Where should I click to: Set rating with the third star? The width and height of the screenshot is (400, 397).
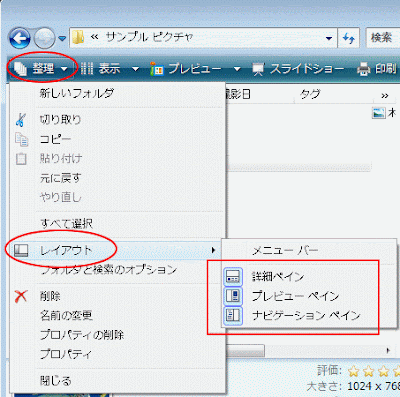pos(384,371)
